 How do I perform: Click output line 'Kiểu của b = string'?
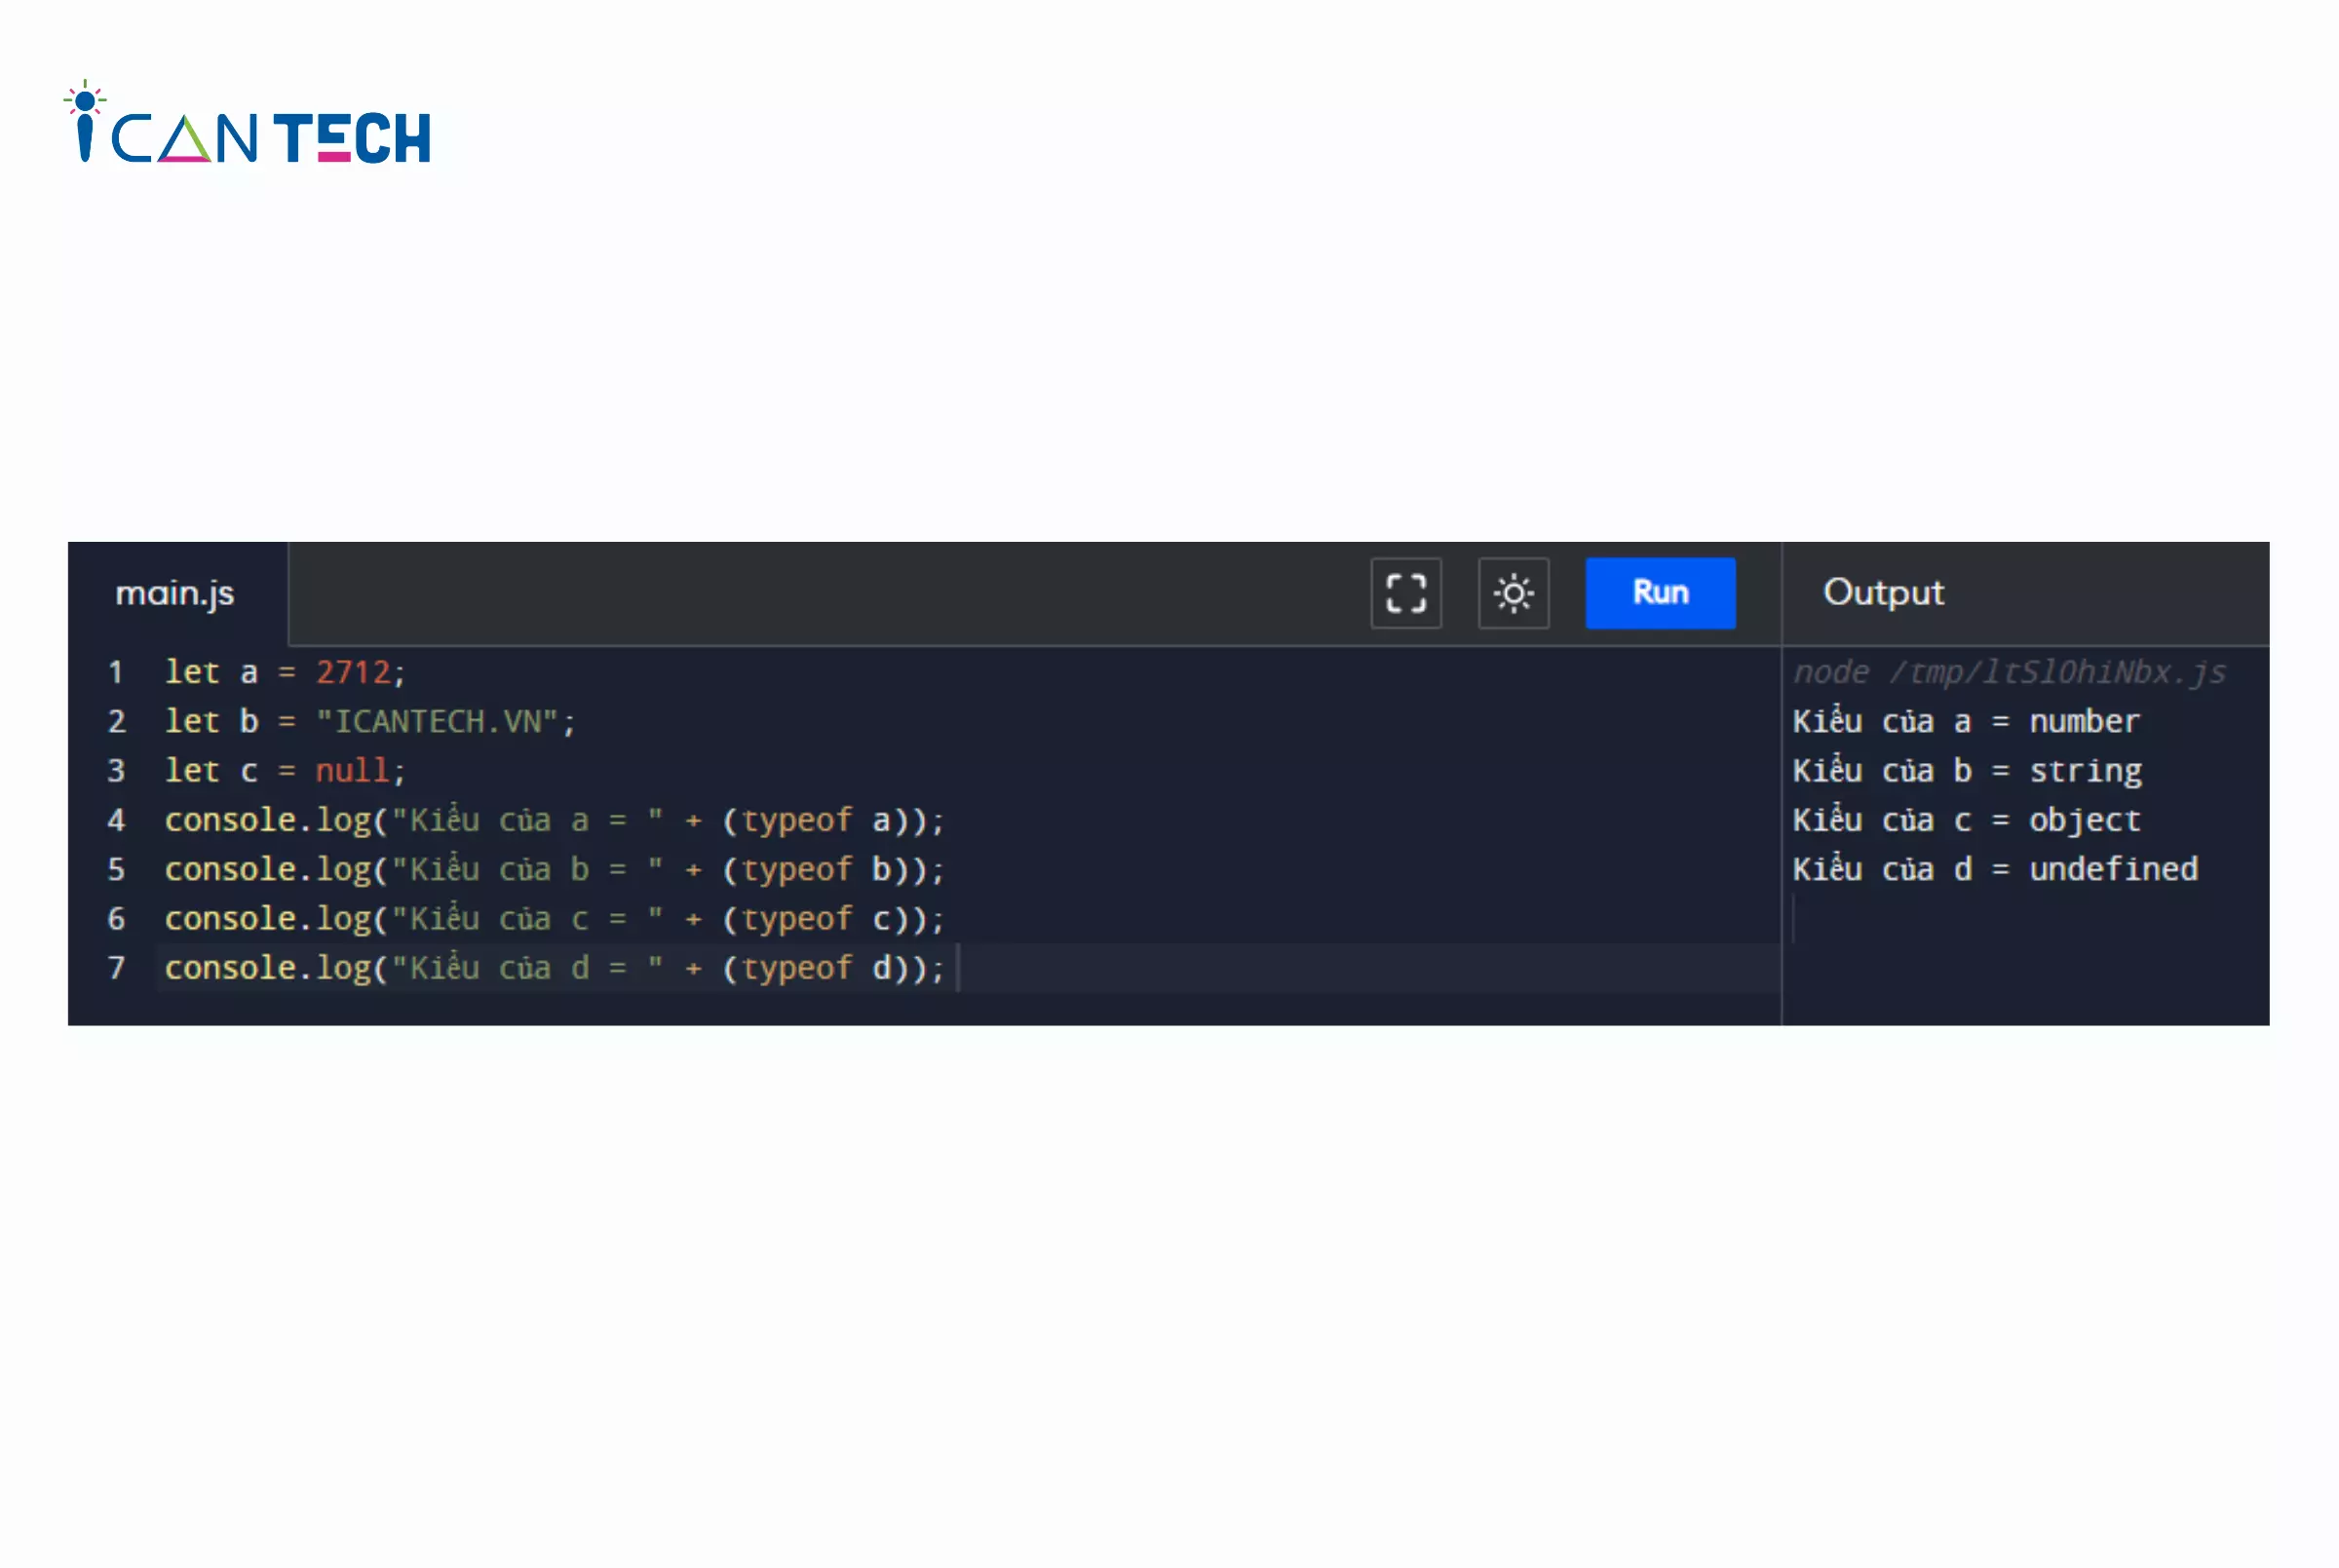point(1967,770)
